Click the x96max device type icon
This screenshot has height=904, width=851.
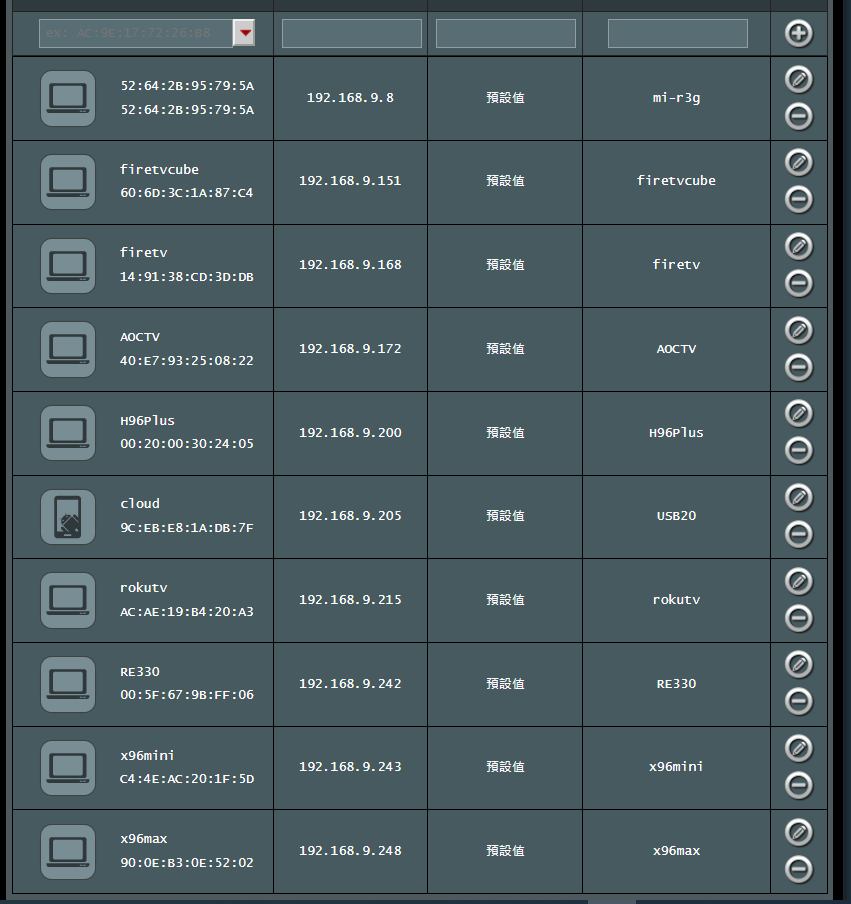68,852
